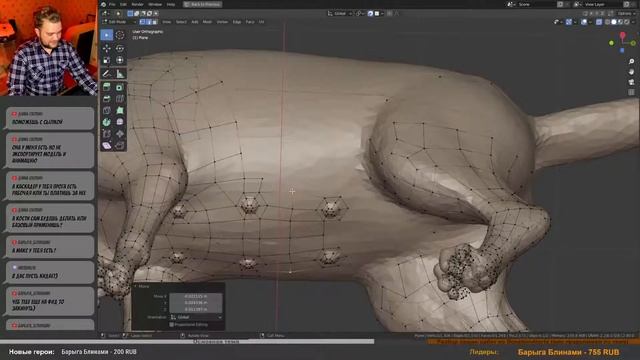Select the Spin tool
This screenshot has height=360, width=640.
pyautogui.click(x=107, y=122)
